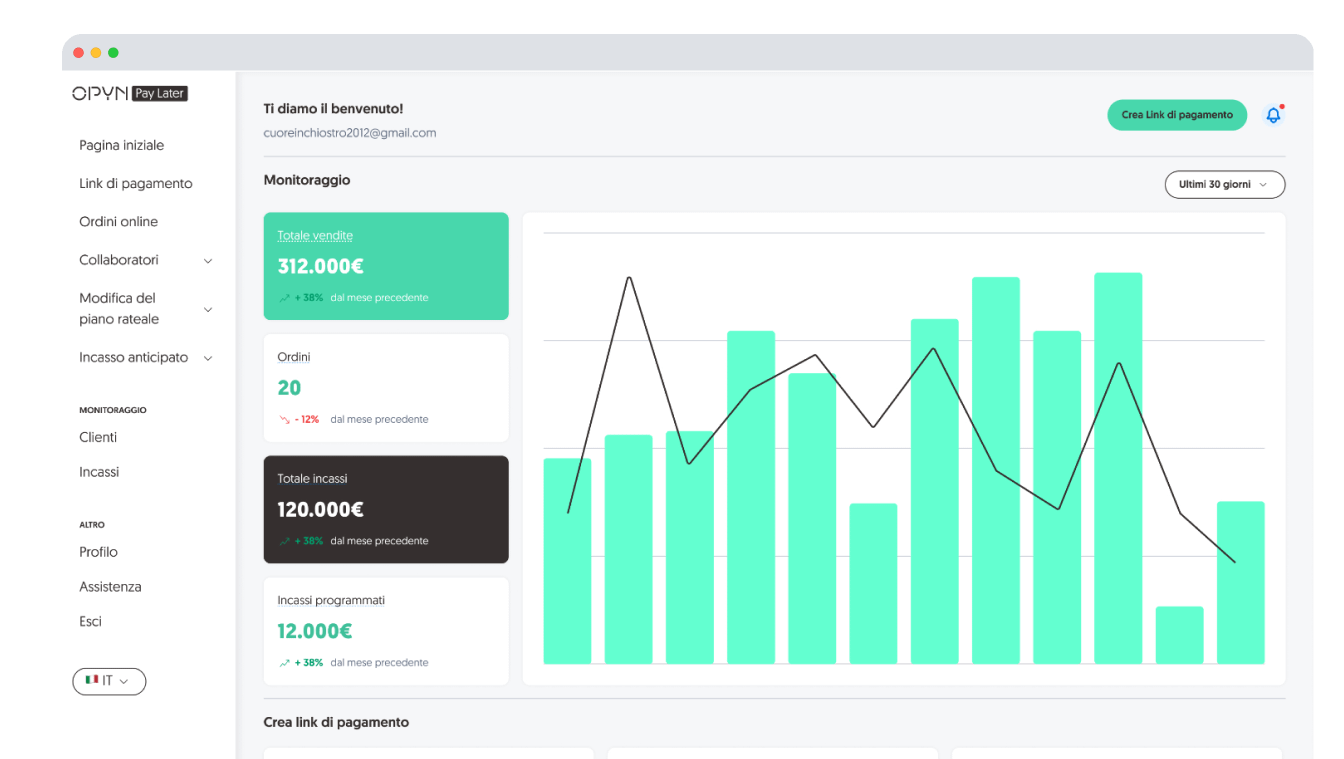Image resolution: width=1344 pixels, height=759 pixels.
Task: Open the Assistenza page
Action: [x=110, y=587]
